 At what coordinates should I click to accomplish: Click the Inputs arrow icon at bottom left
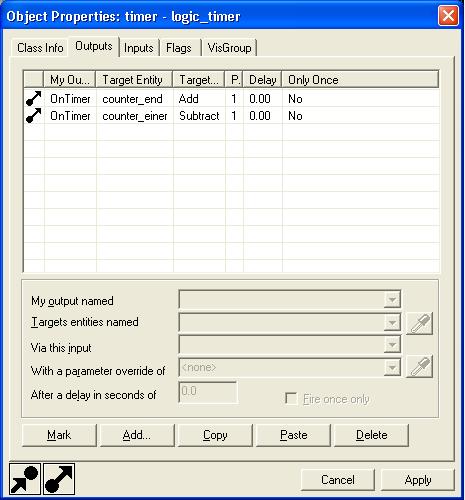pyautogui.click(x=25, y=479)
